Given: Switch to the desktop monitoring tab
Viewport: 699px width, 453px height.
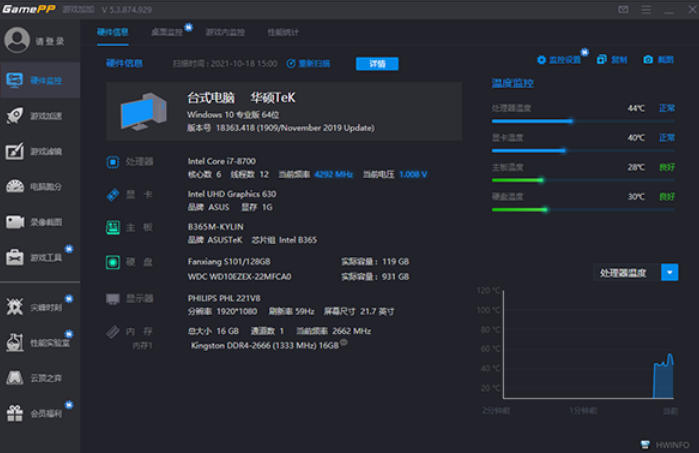Looking at the screenshot, I should click(x=167, y=32).
